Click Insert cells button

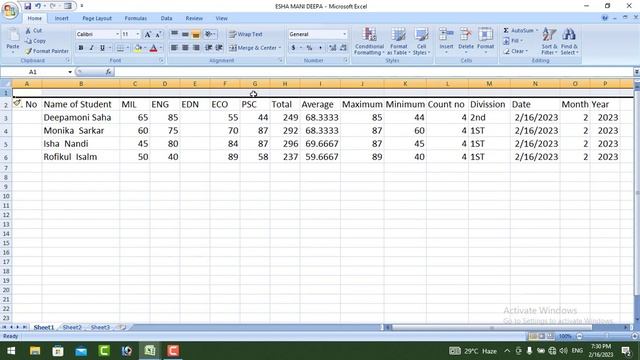coord(446,40)
